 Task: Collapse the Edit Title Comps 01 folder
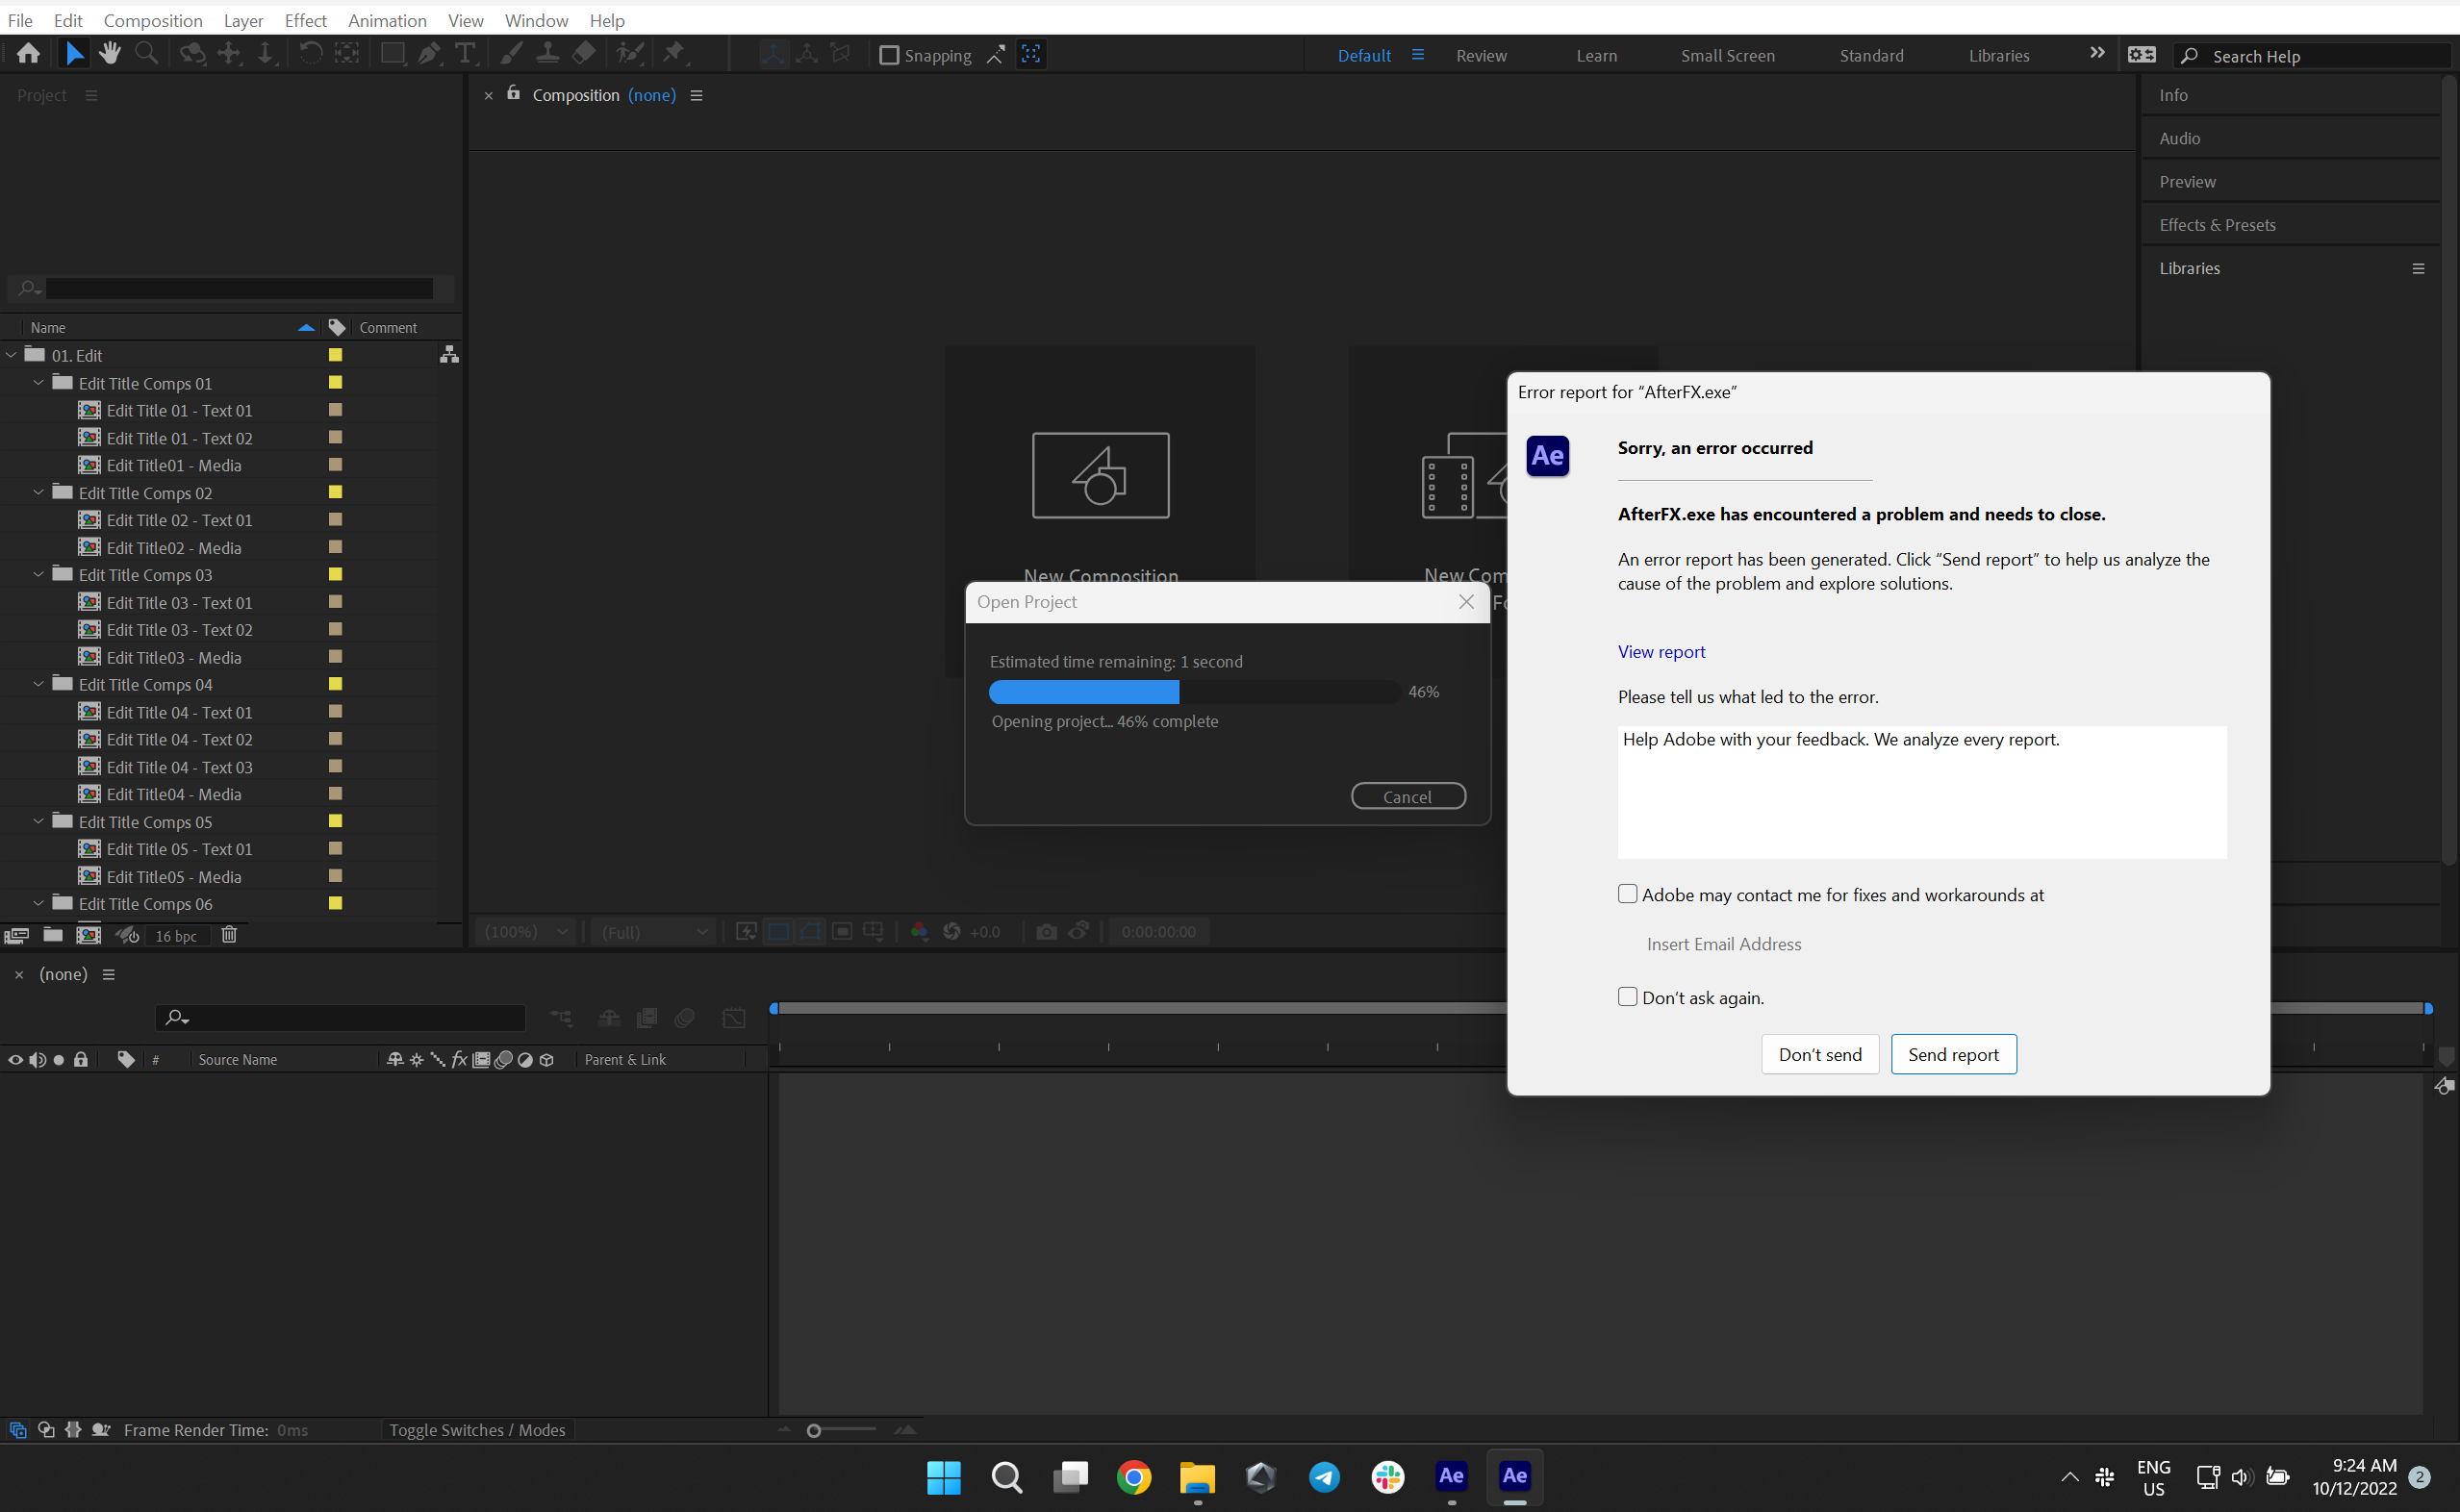click(38, 382)
